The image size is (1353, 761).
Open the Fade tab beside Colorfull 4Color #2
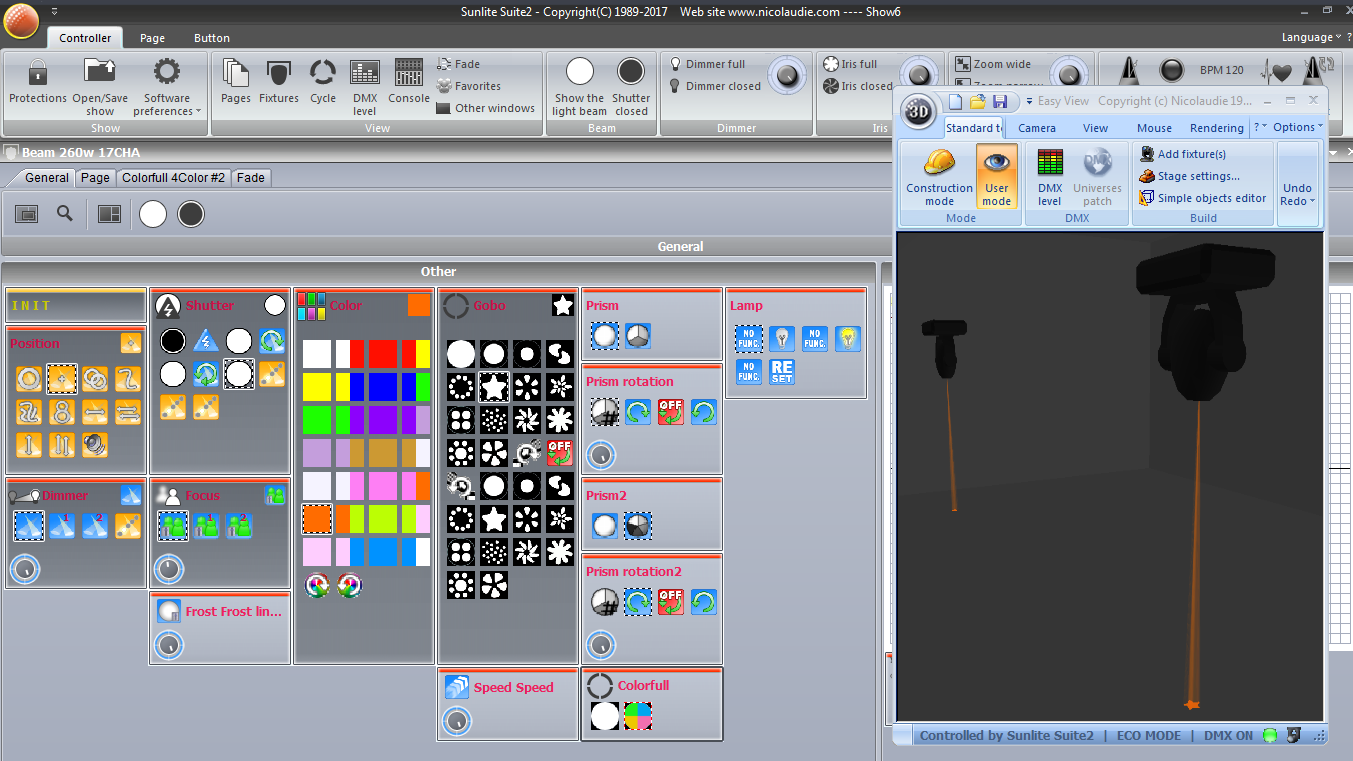click(251, 178)
